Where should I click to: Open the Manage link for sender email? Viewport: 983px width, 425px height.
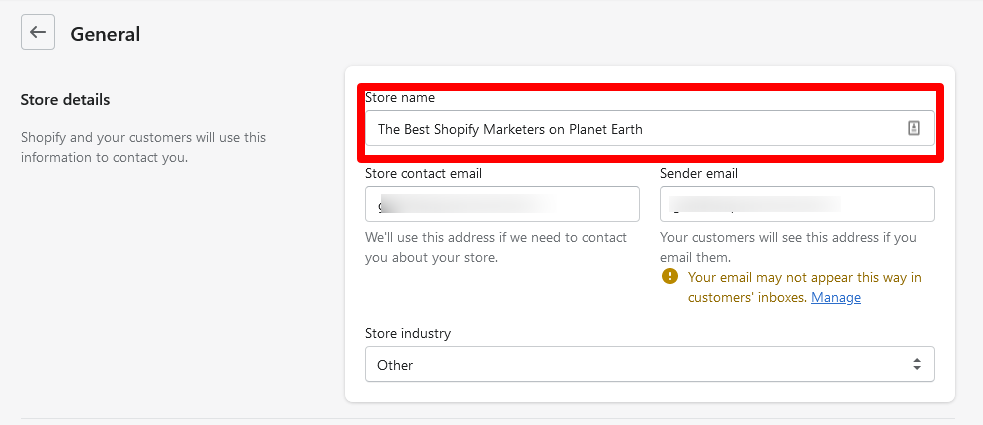[x=835, y=297]
